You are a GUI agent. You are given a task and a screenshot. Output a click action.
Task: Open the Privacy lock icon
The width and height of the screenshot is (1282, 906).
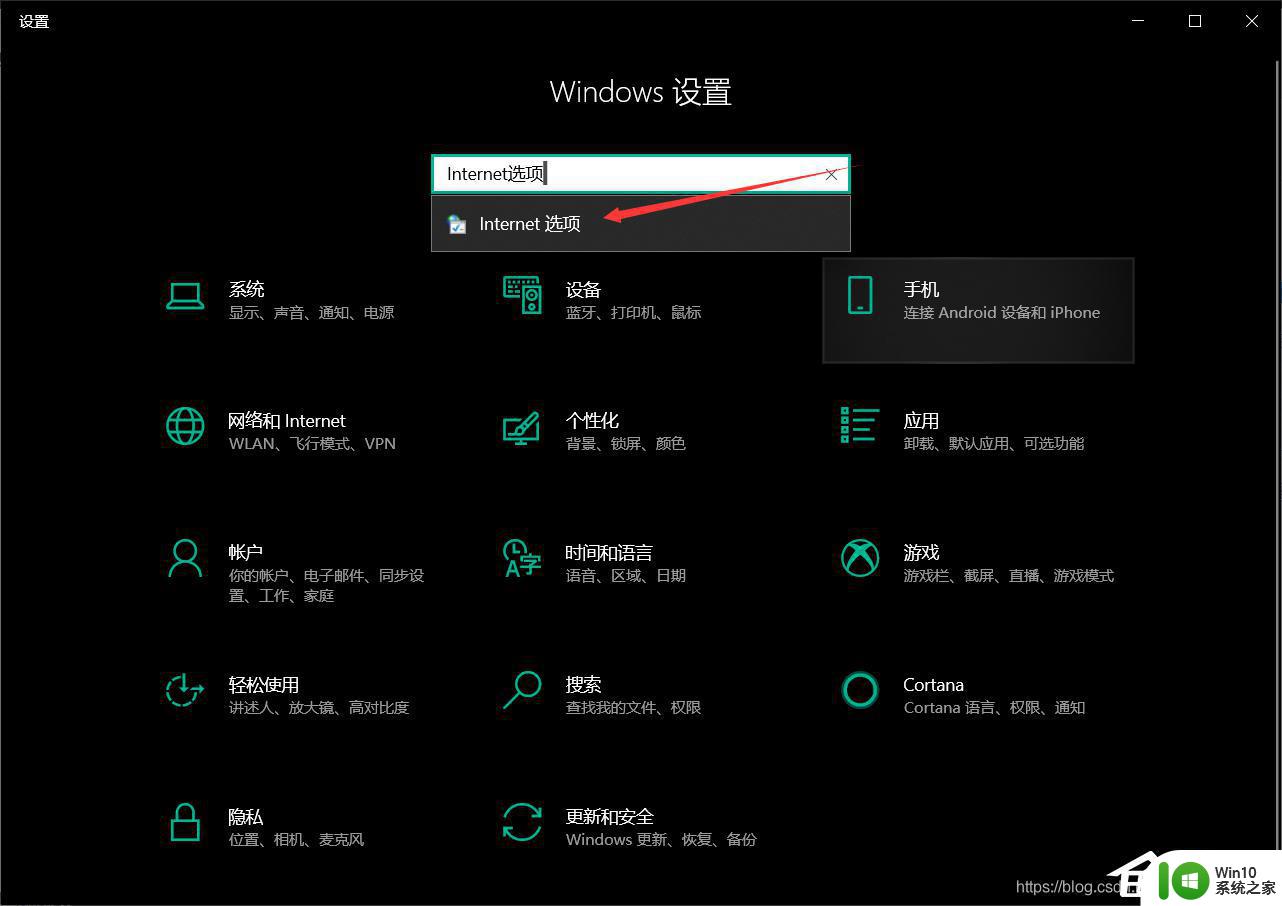click(x=185, y=822)
